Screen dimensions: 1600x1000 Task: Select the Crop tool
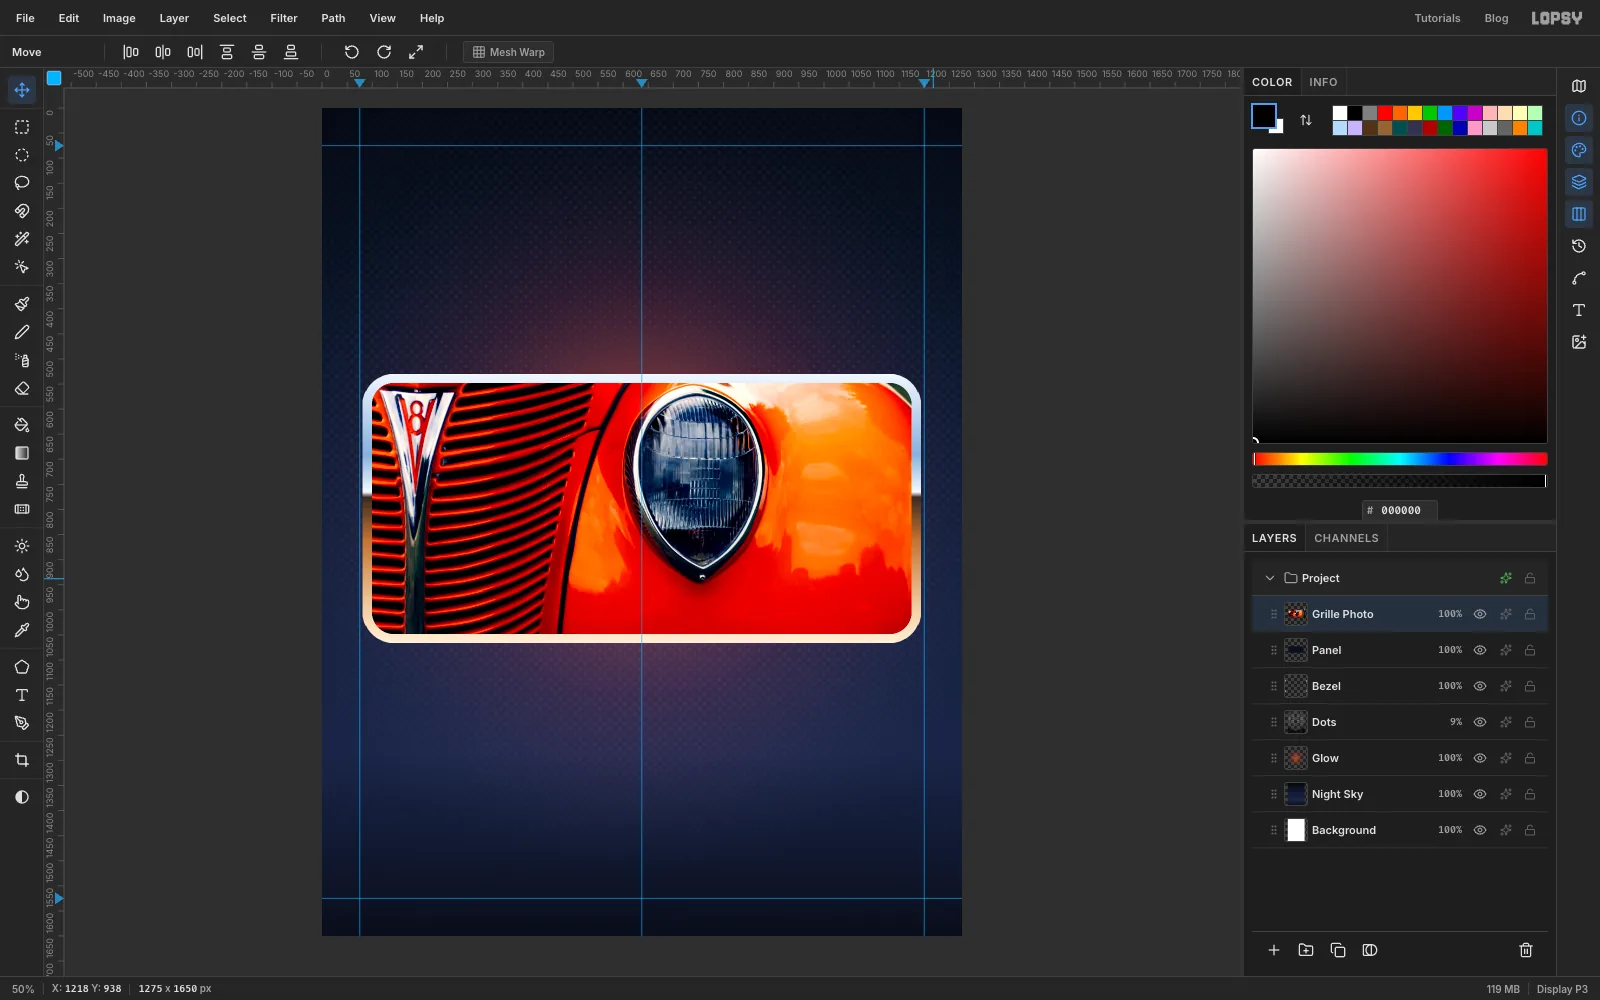click(x=22, y=760)
